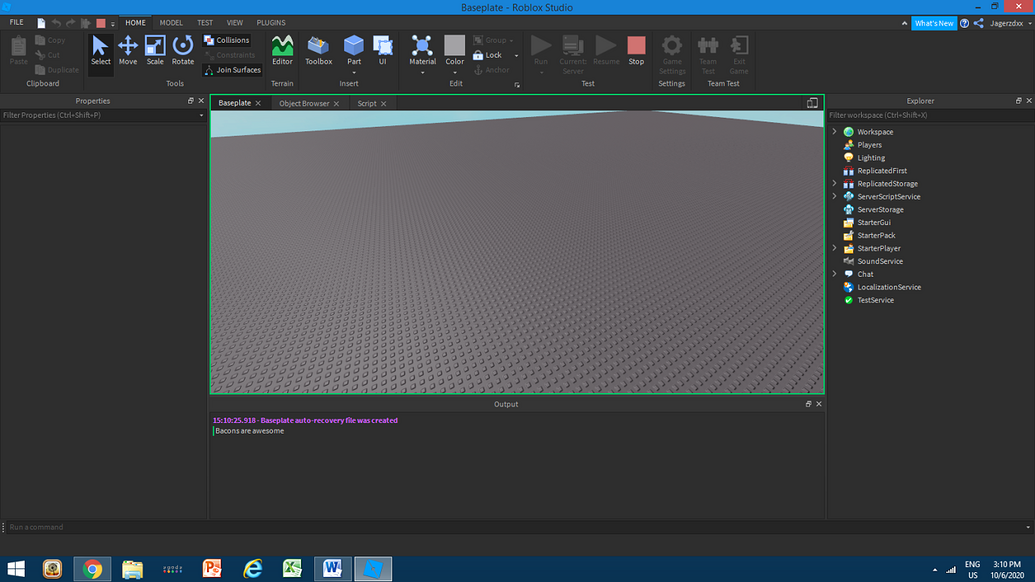Toggle Join Surfaces
1035x582 pixels.
point(233,69)
